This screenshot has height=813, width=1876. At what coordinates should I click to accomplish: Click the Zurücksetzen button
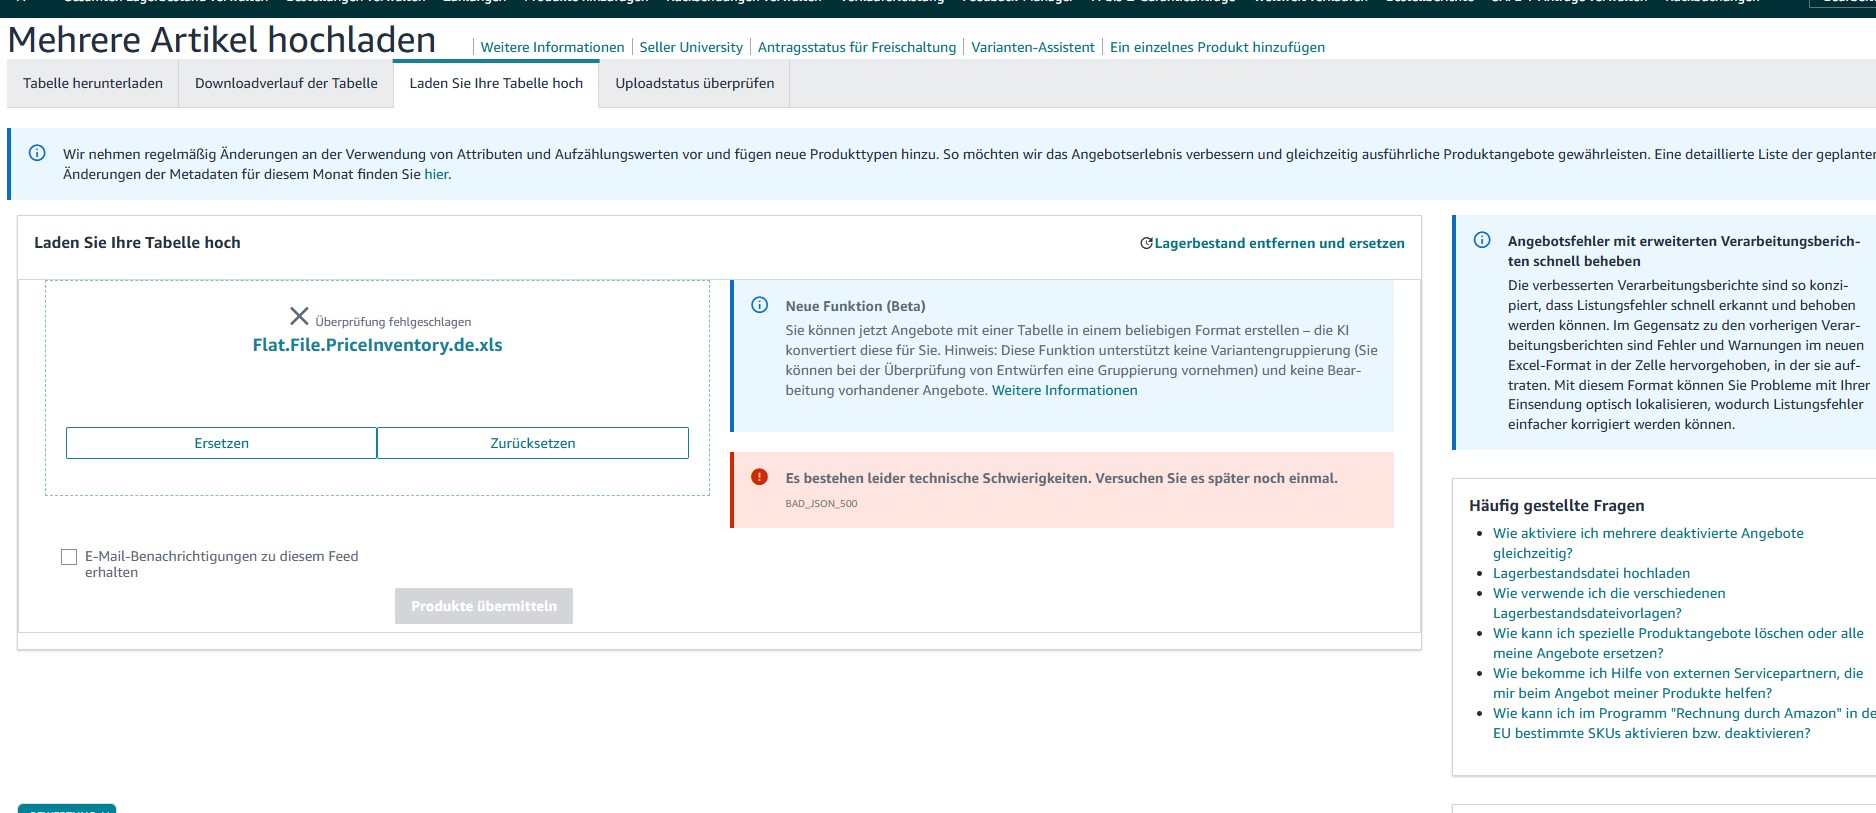[533, 443]
